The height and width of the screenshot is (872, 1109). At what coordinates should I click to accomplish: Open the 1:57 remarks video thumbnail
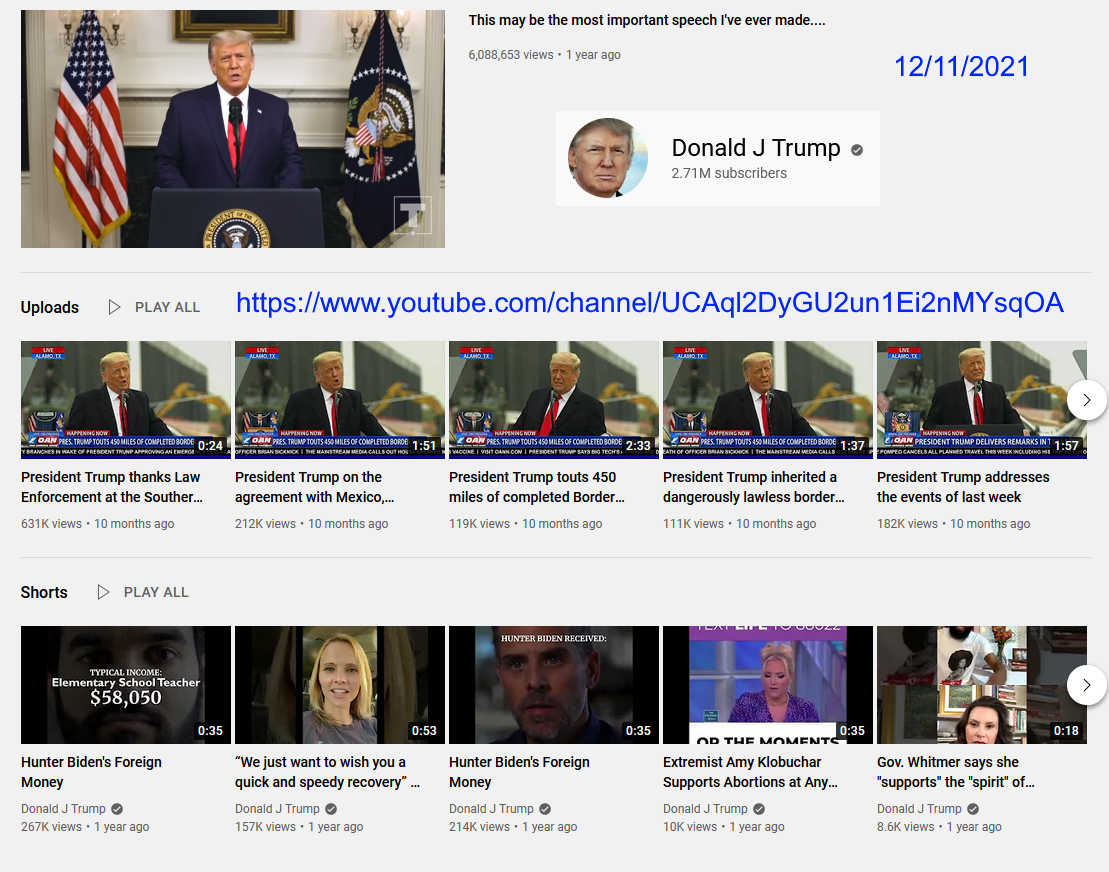pos(982,400)
